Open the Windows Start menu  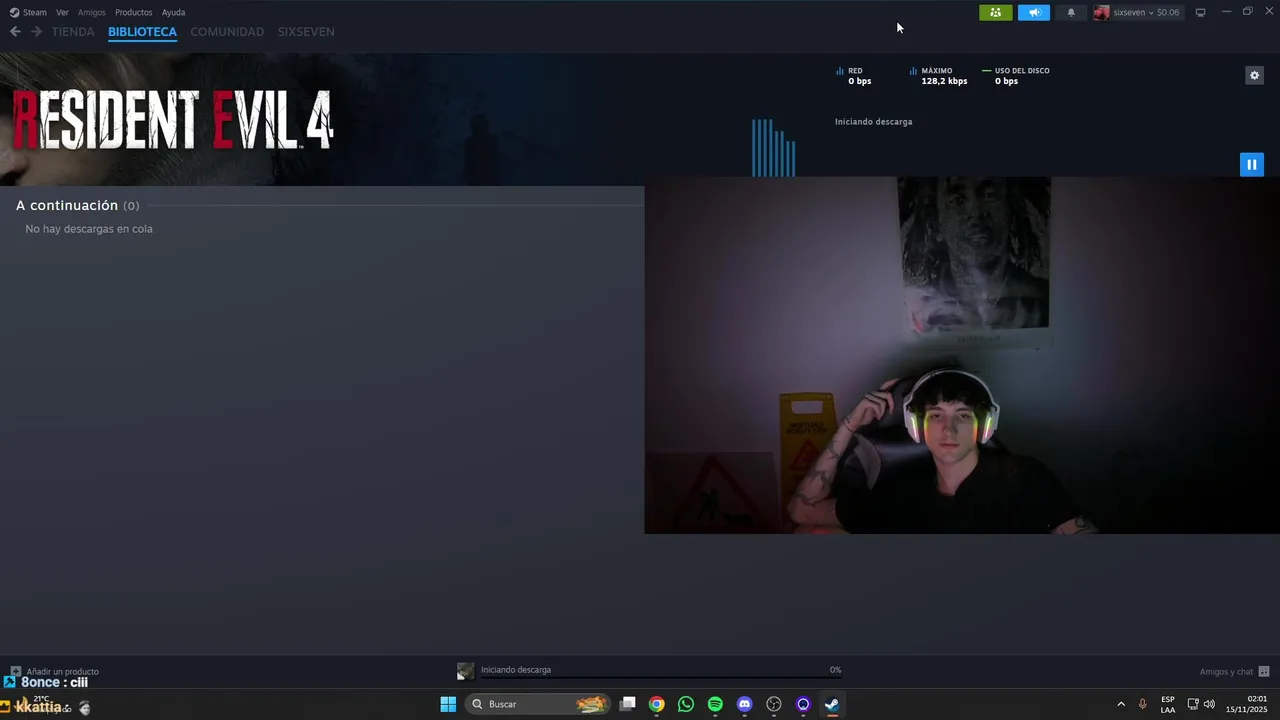click(448, 704)
